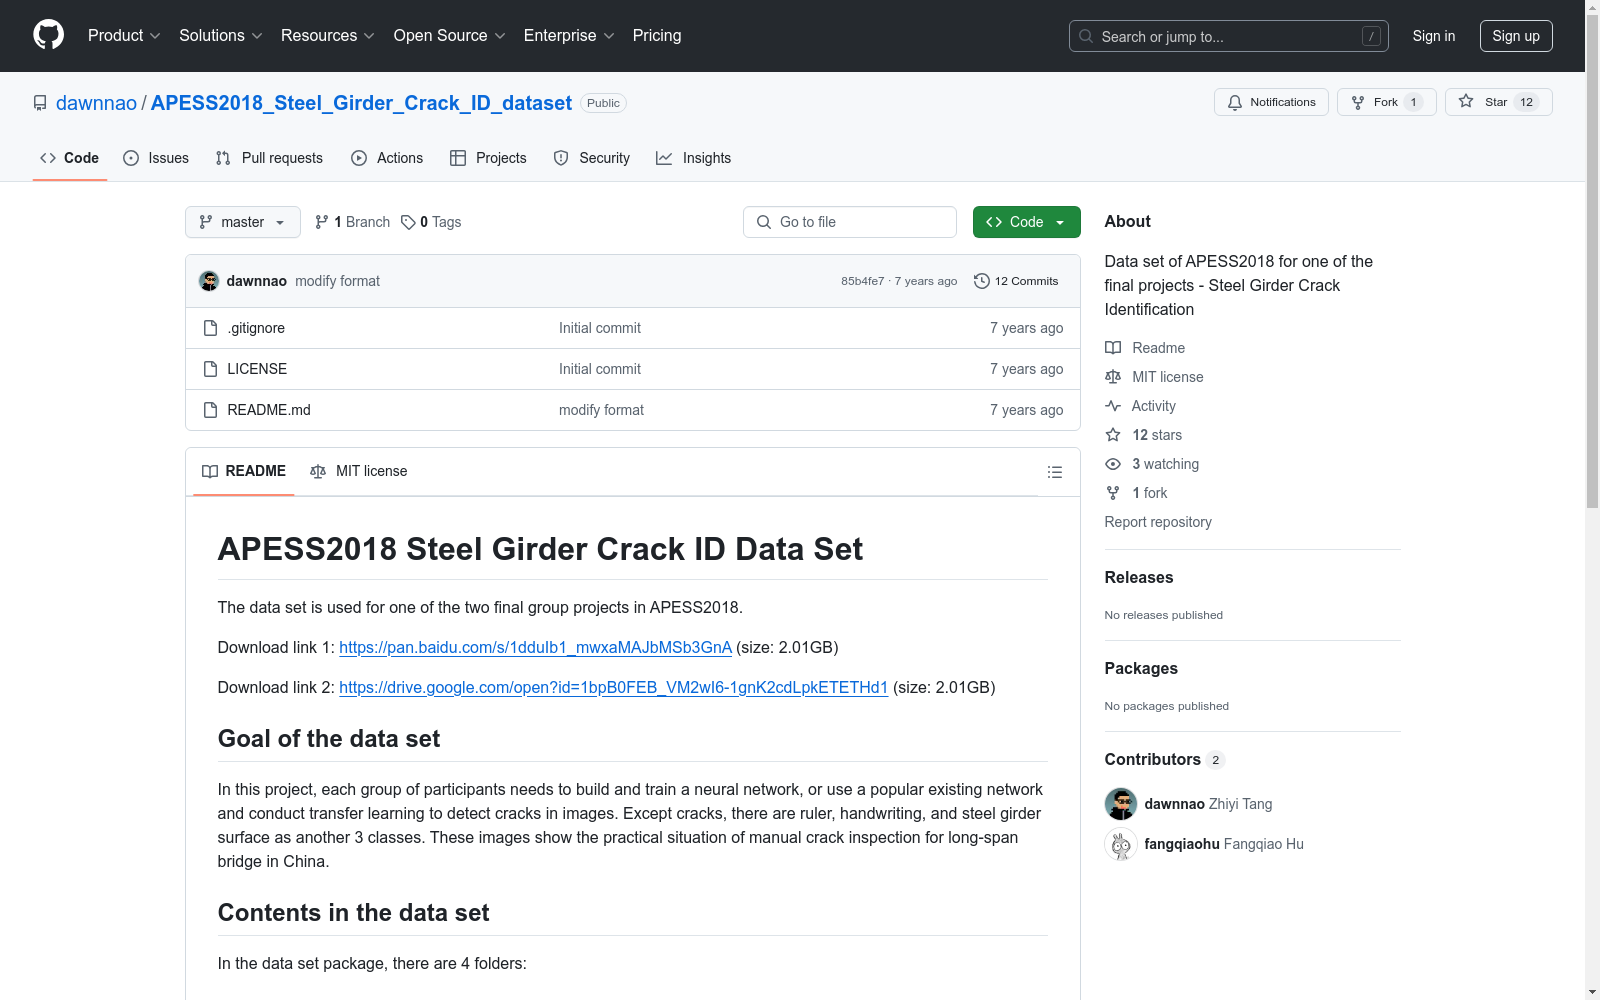View the 1 Branch list
1600x1000 pixels.
coord(352,222)
